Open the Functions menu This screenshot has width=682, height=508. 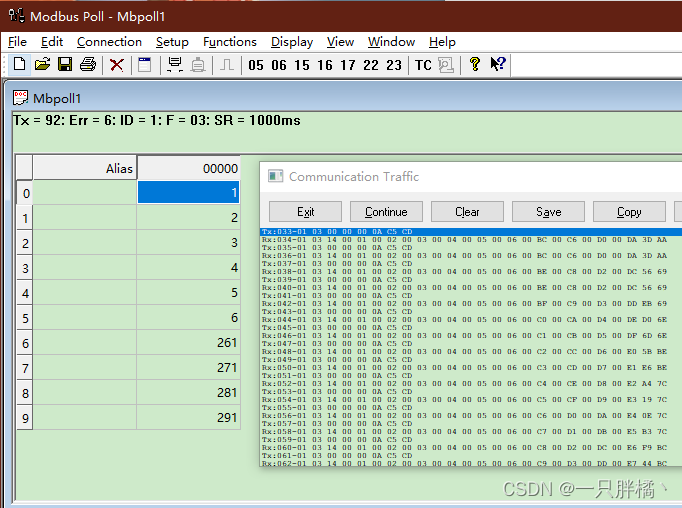tap(230, 42)
